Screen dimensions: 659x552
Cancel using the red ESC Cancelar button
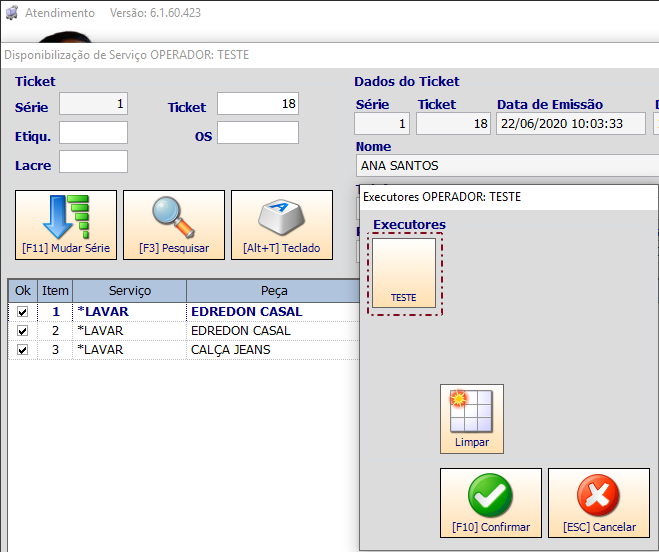pyautogui.click(x=599, y=503)
